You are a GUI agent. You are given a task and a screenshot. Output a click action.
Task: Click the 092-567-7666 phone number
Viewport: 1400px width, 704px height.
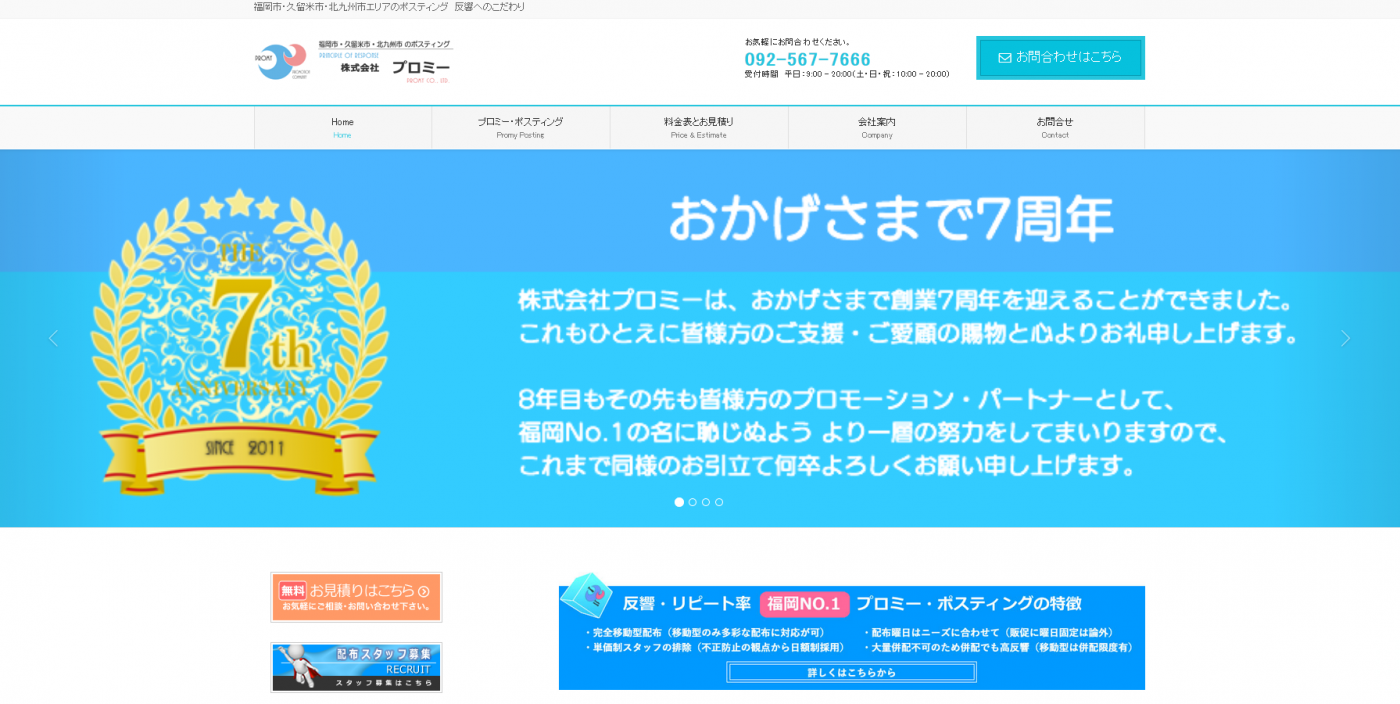pyautogui.click(x=807, y=58)
